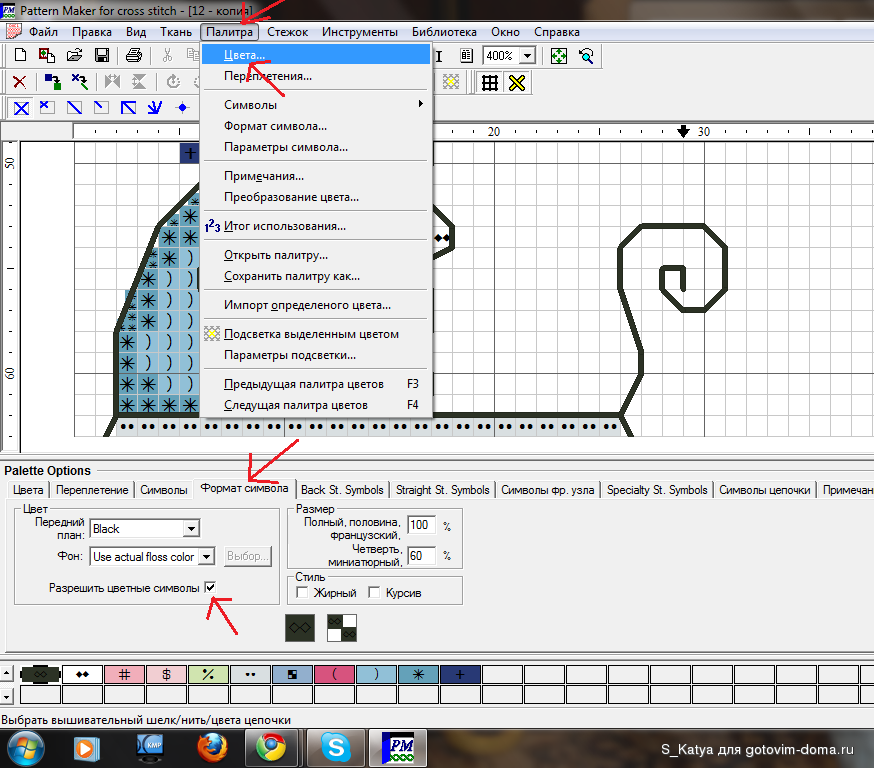This screenshot has height=768, width=874.
Task: Select the full cross stitch tool
Action: click(x=21, y=108)
